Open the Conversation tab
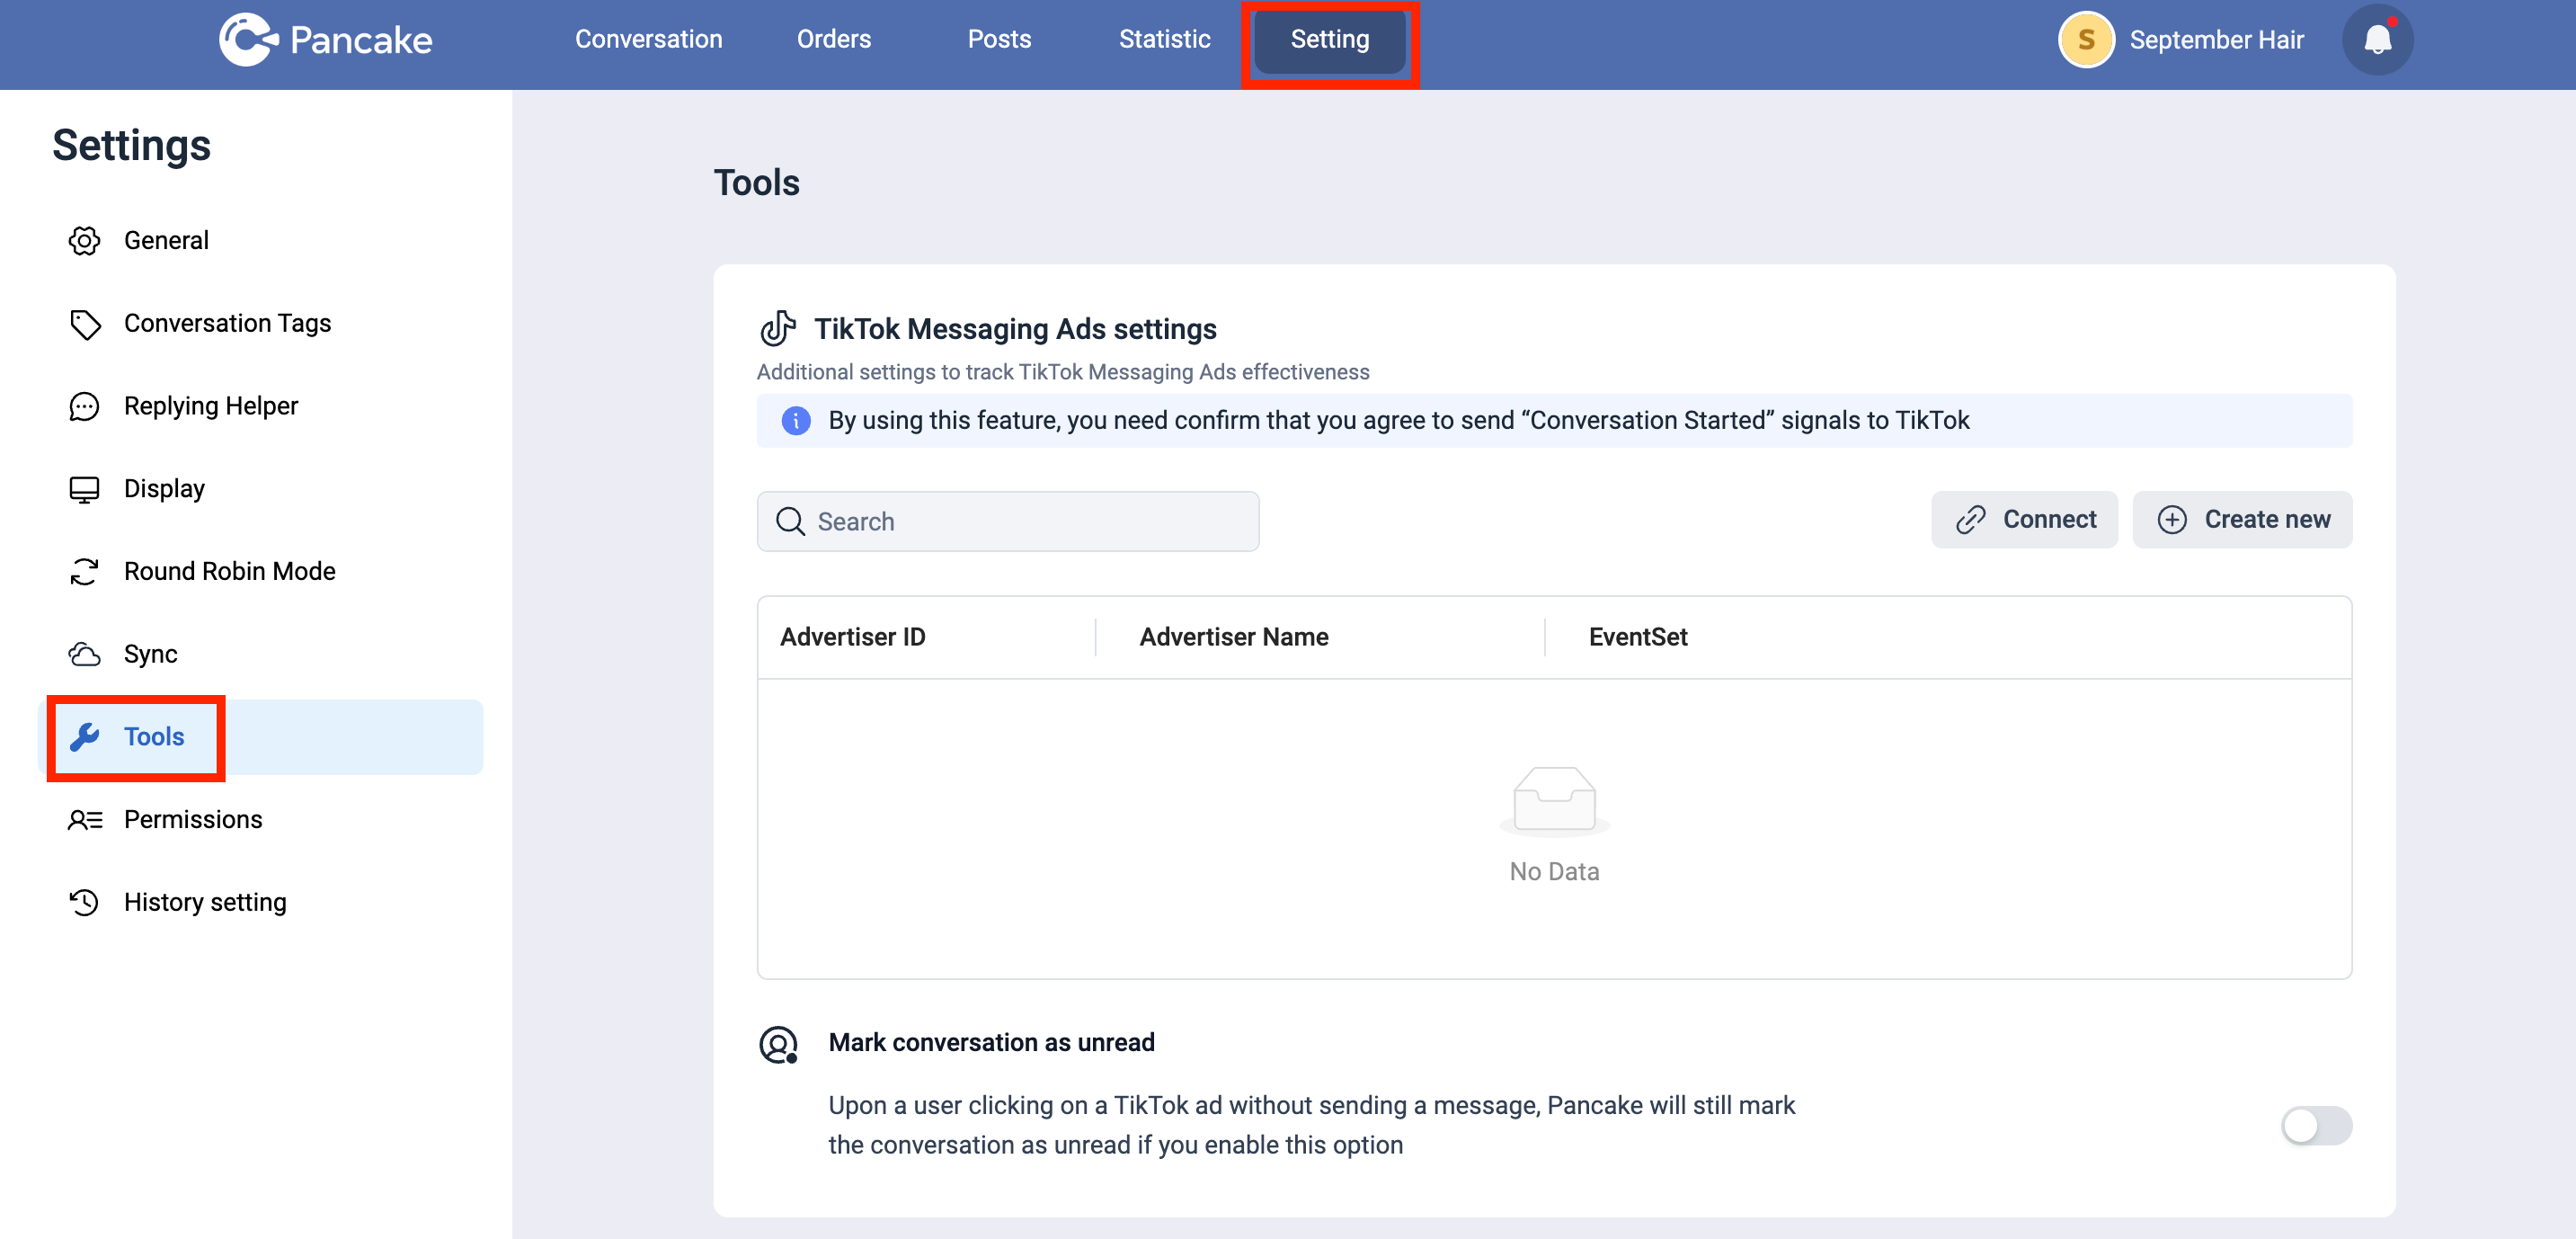 (x=648, y=39)
